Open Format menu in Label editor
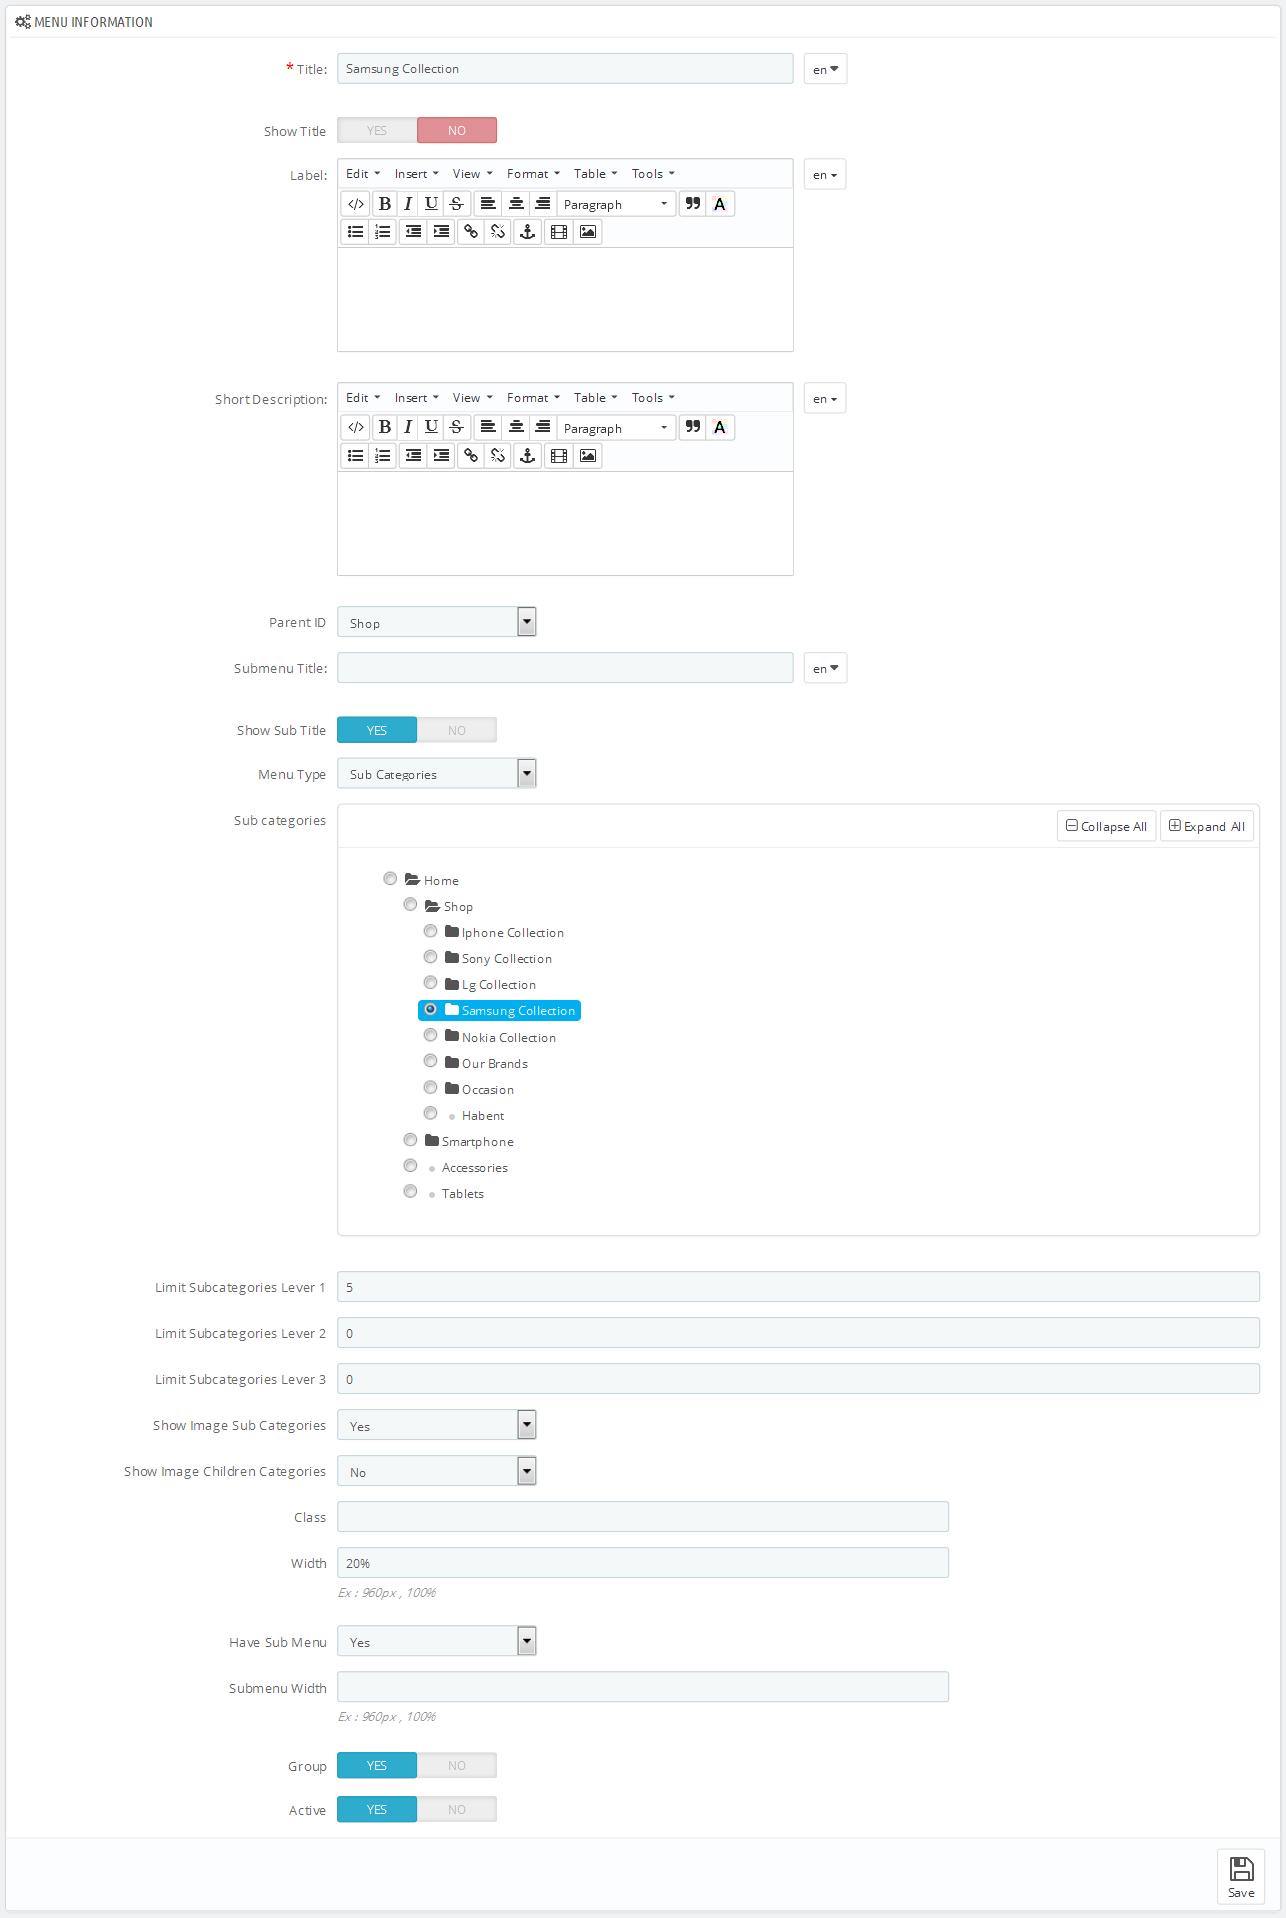1286x1918 pixels. click(x=533, y=174)
